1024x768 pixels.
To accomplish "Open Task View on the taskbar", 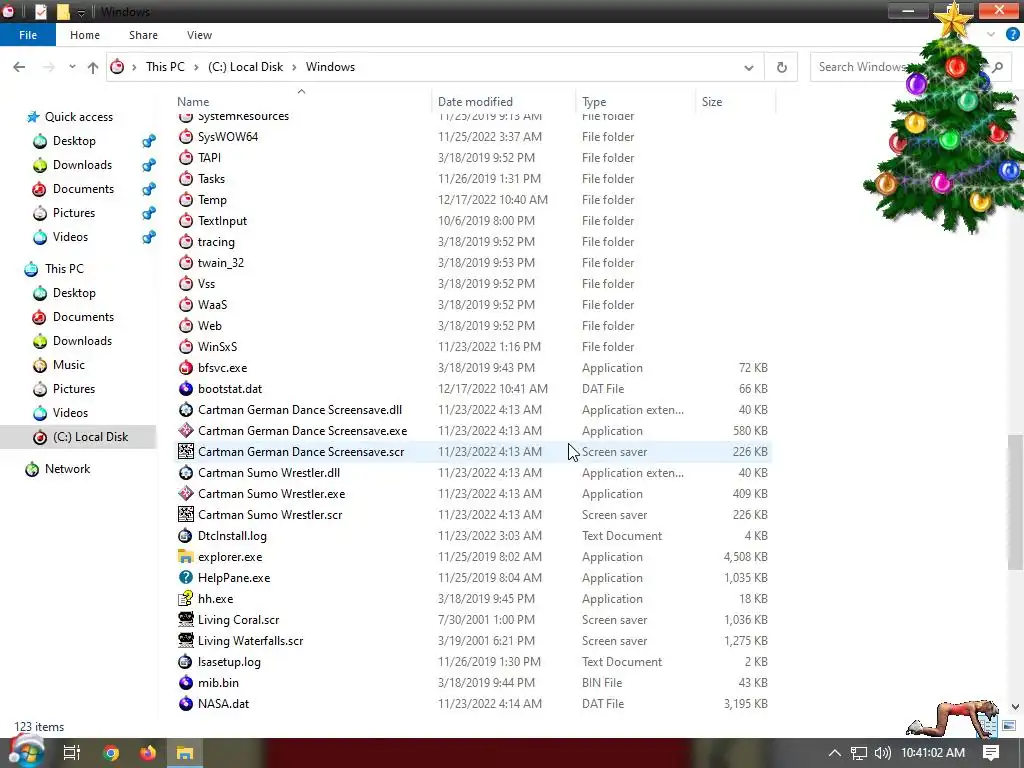I will coord(71,752).
